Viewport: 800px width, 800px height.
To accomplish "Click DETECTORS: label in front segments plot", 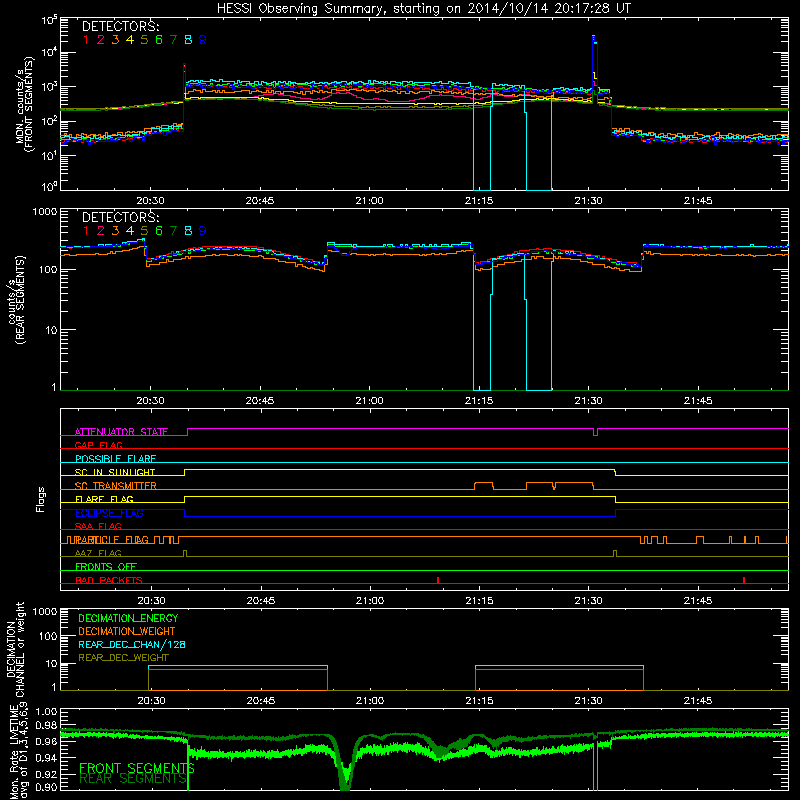I will (120, 26).
